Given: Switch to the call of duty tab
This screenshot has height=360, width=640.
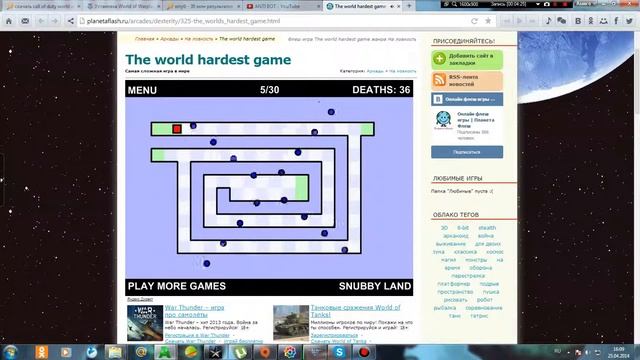Looking at the screenshot, I should [43, 6].
